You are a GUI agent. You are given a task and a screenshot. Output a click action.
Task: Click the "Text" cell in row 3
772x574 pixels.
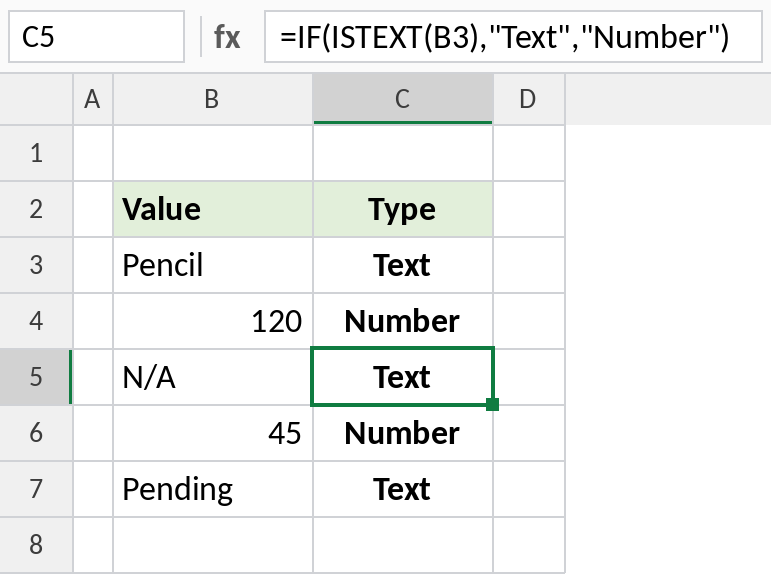pos(403,265)
